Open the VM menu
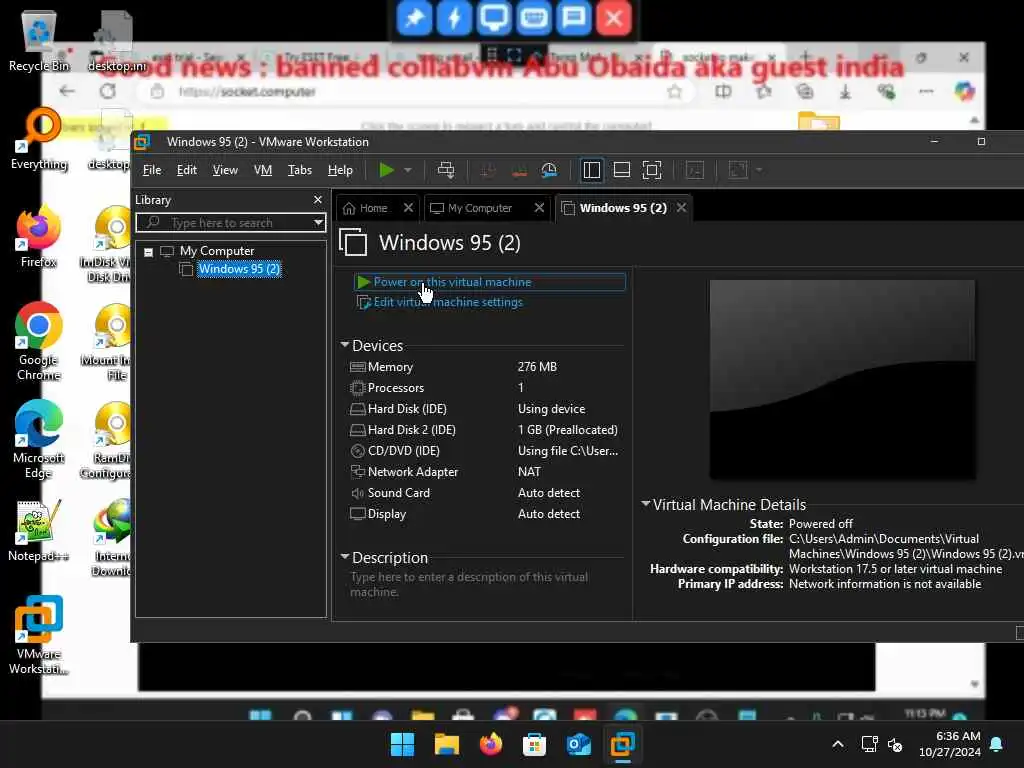Image resolution: width=1024 pixels, height=768 pixels. coord(263,170)
